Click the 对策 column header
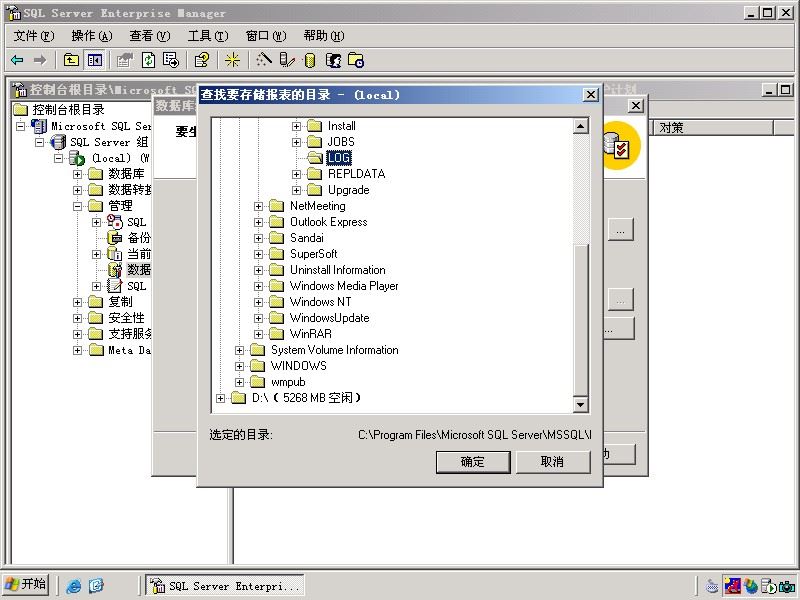800x600 pixels. (x=713, y=128)
